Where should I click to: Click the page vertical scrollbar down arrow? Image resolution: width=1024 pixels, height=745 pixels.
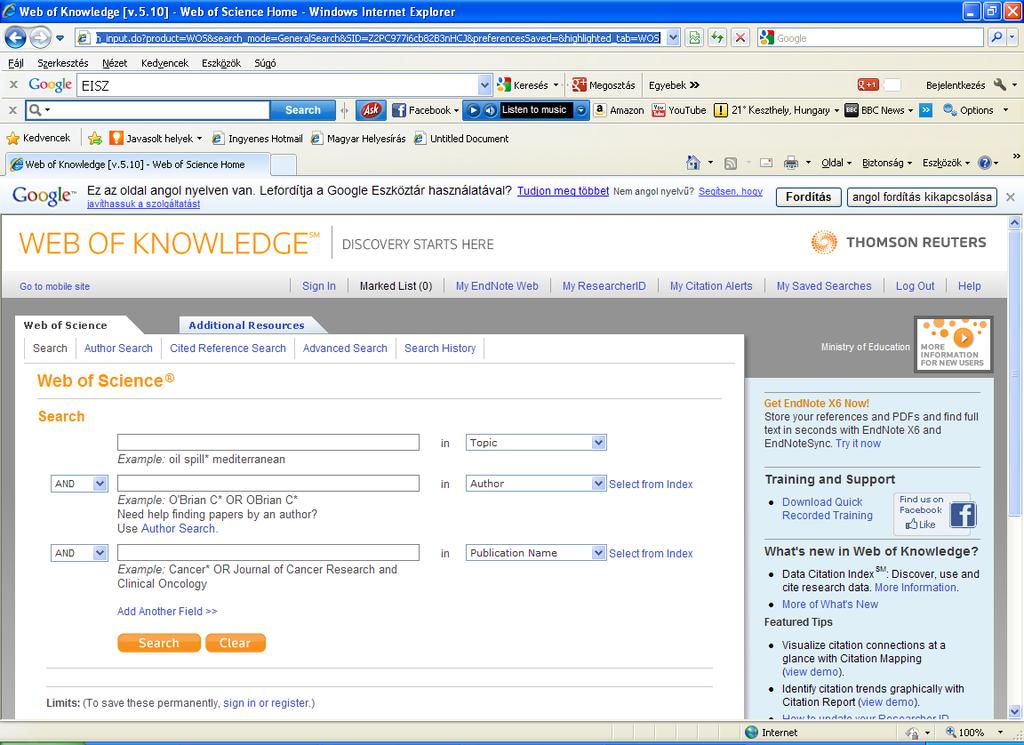tap(1014, 711)
